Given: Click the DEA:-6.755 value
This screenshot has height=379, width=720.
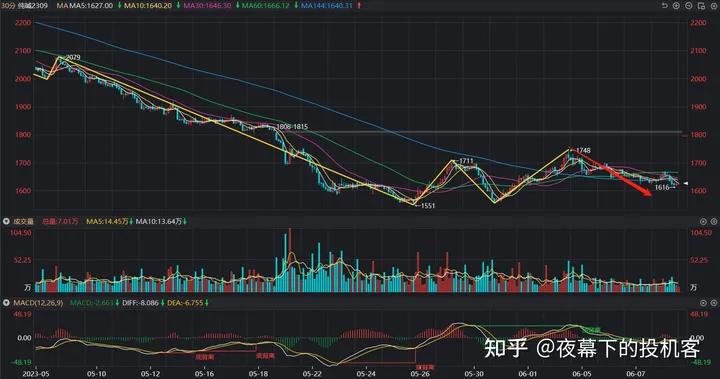Looking at the screenshot, I should [x=185, y=303].
